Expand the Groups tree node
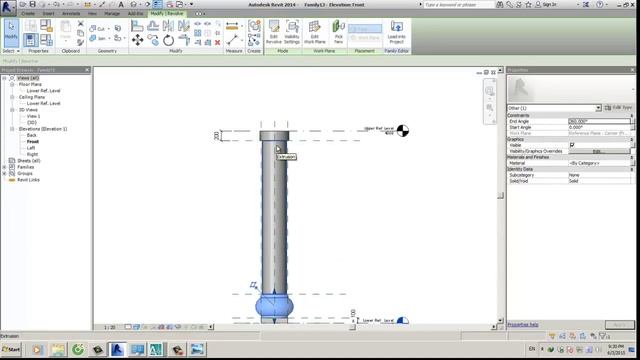 [4, 173]
